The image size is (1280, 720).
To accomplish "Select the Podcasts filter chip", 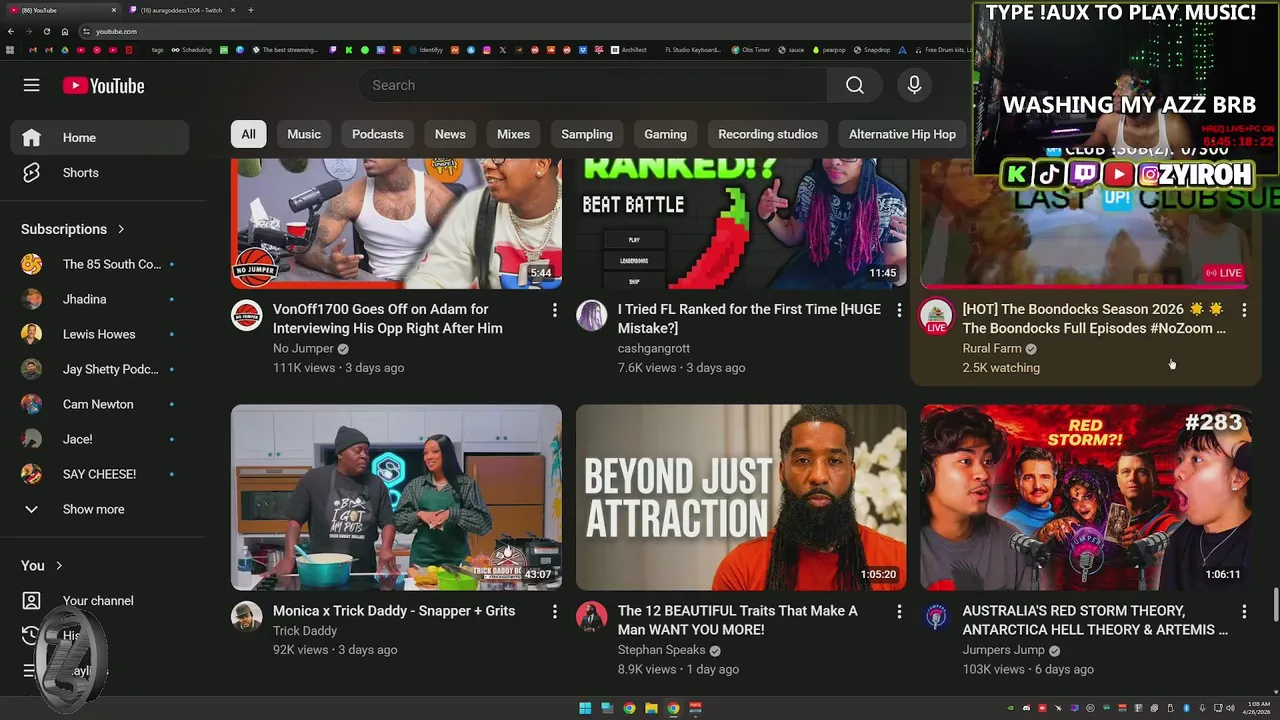I will tap(378, 134).
